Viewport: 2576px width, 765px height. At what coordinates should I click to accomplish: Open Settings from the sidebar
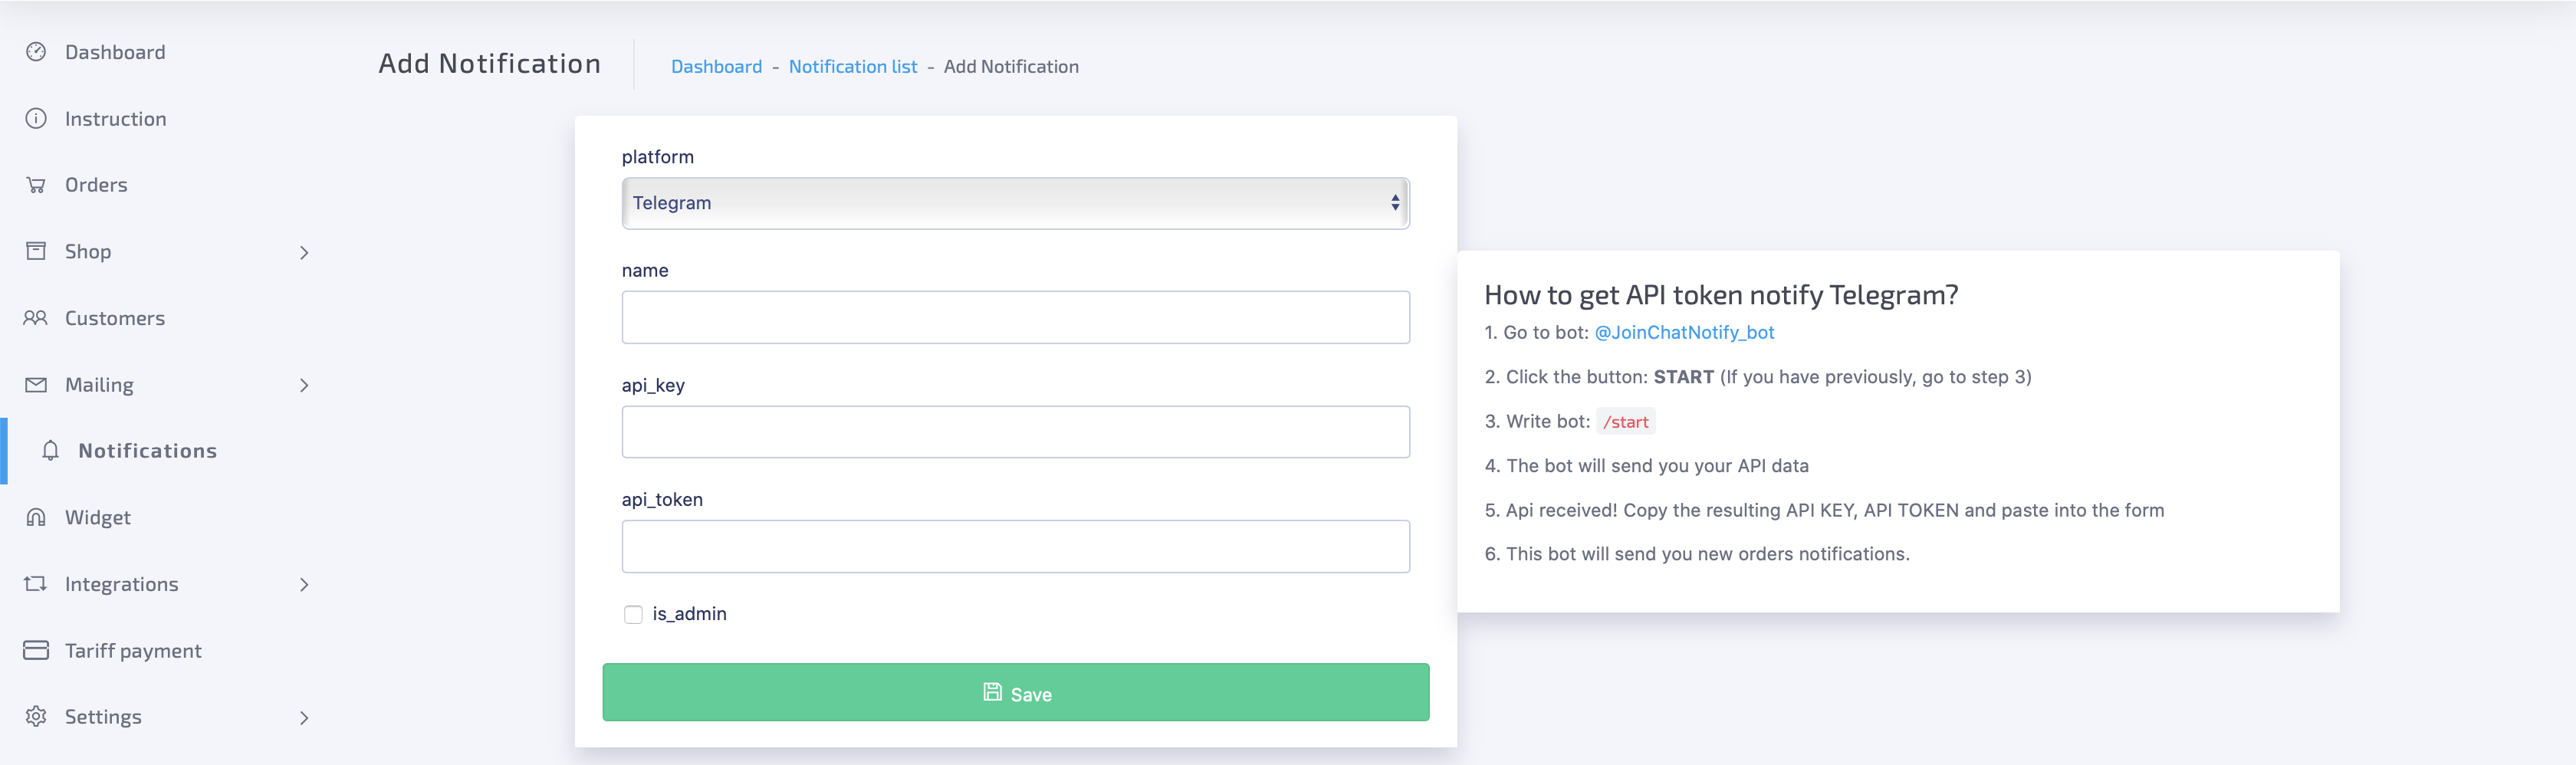pos(103,716)
